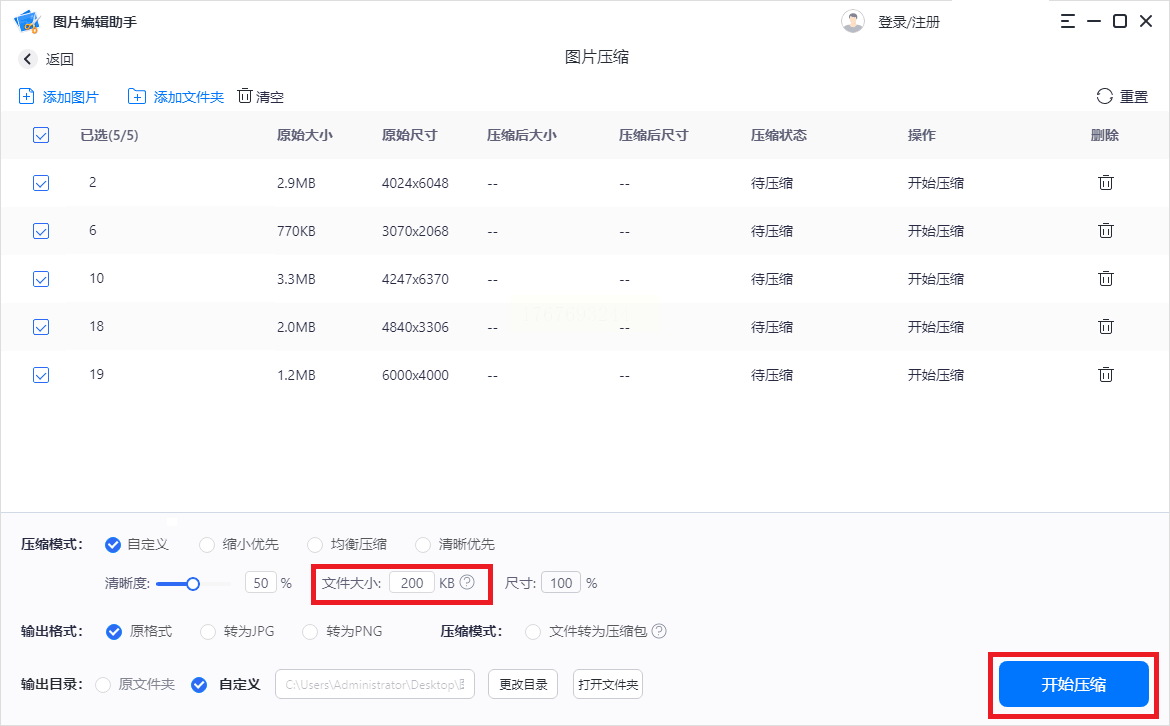
Task: Click the 4247x6370 dimension cell
Action: (x=416, y=279)
